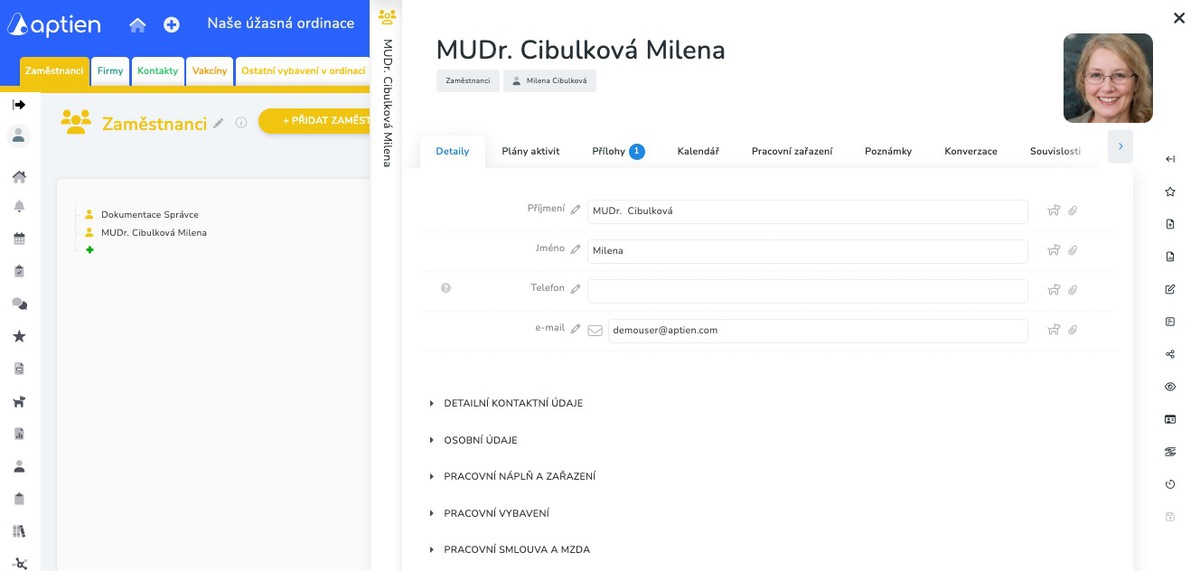Click the star icon in right toolbar
This screenshot has width=1200, height=571.
(1170, 192)
